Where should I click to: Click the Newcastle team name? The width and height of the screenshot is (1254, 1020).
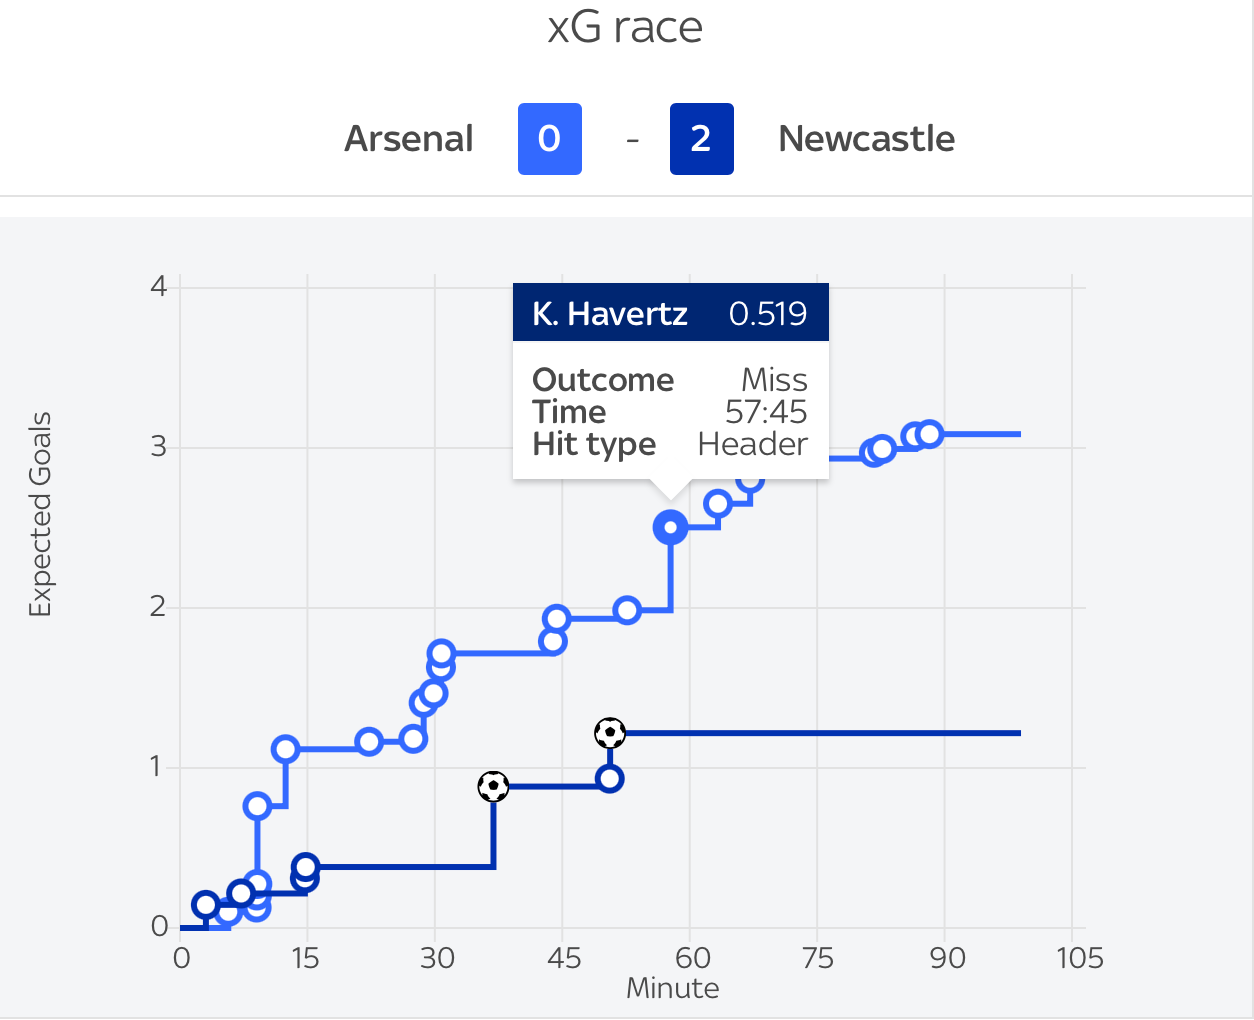tap(867, 139)
